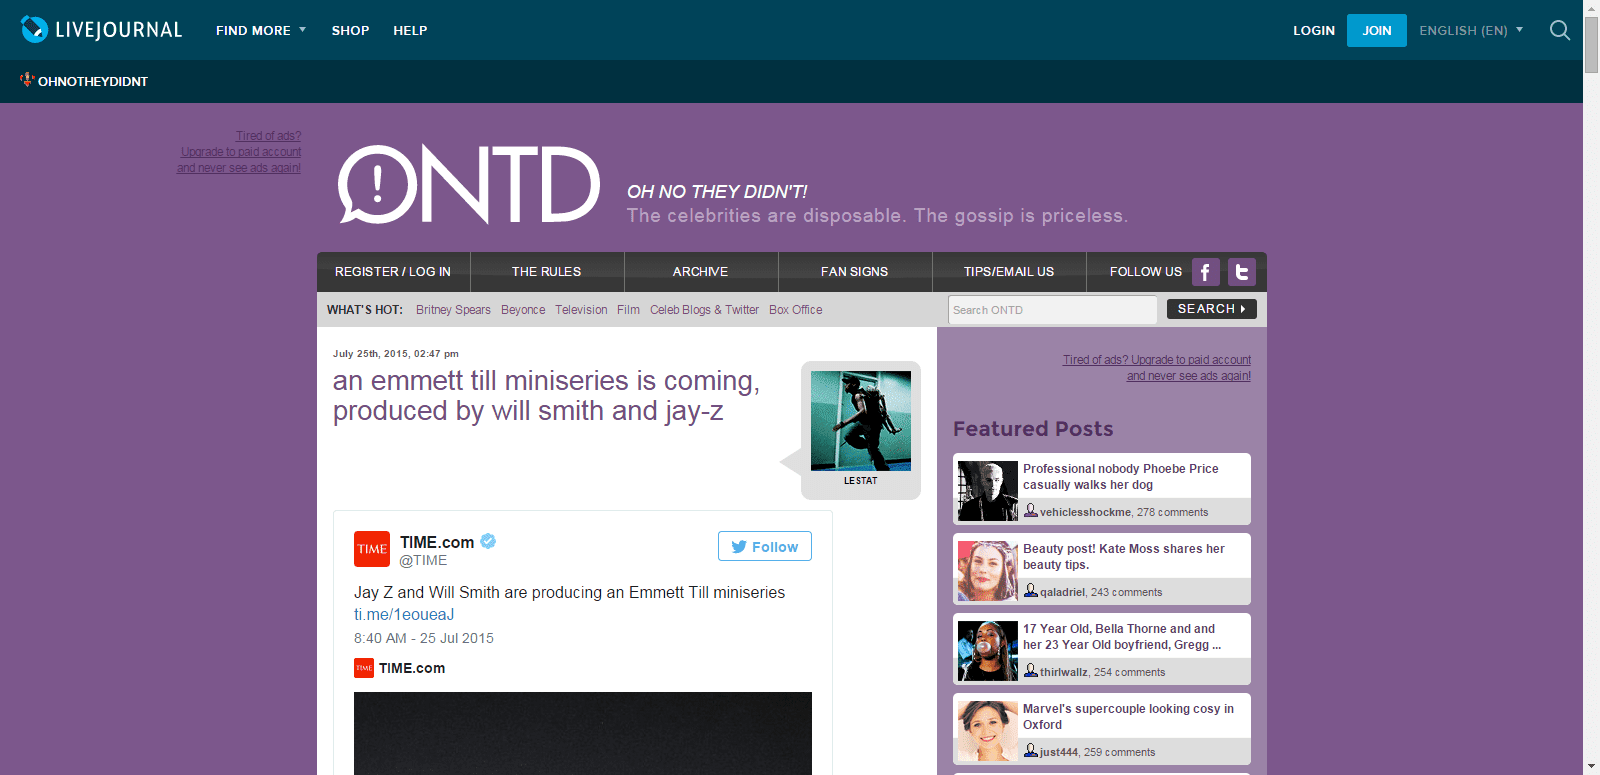Click the small TIME icon below tweet date

(364, 668)
